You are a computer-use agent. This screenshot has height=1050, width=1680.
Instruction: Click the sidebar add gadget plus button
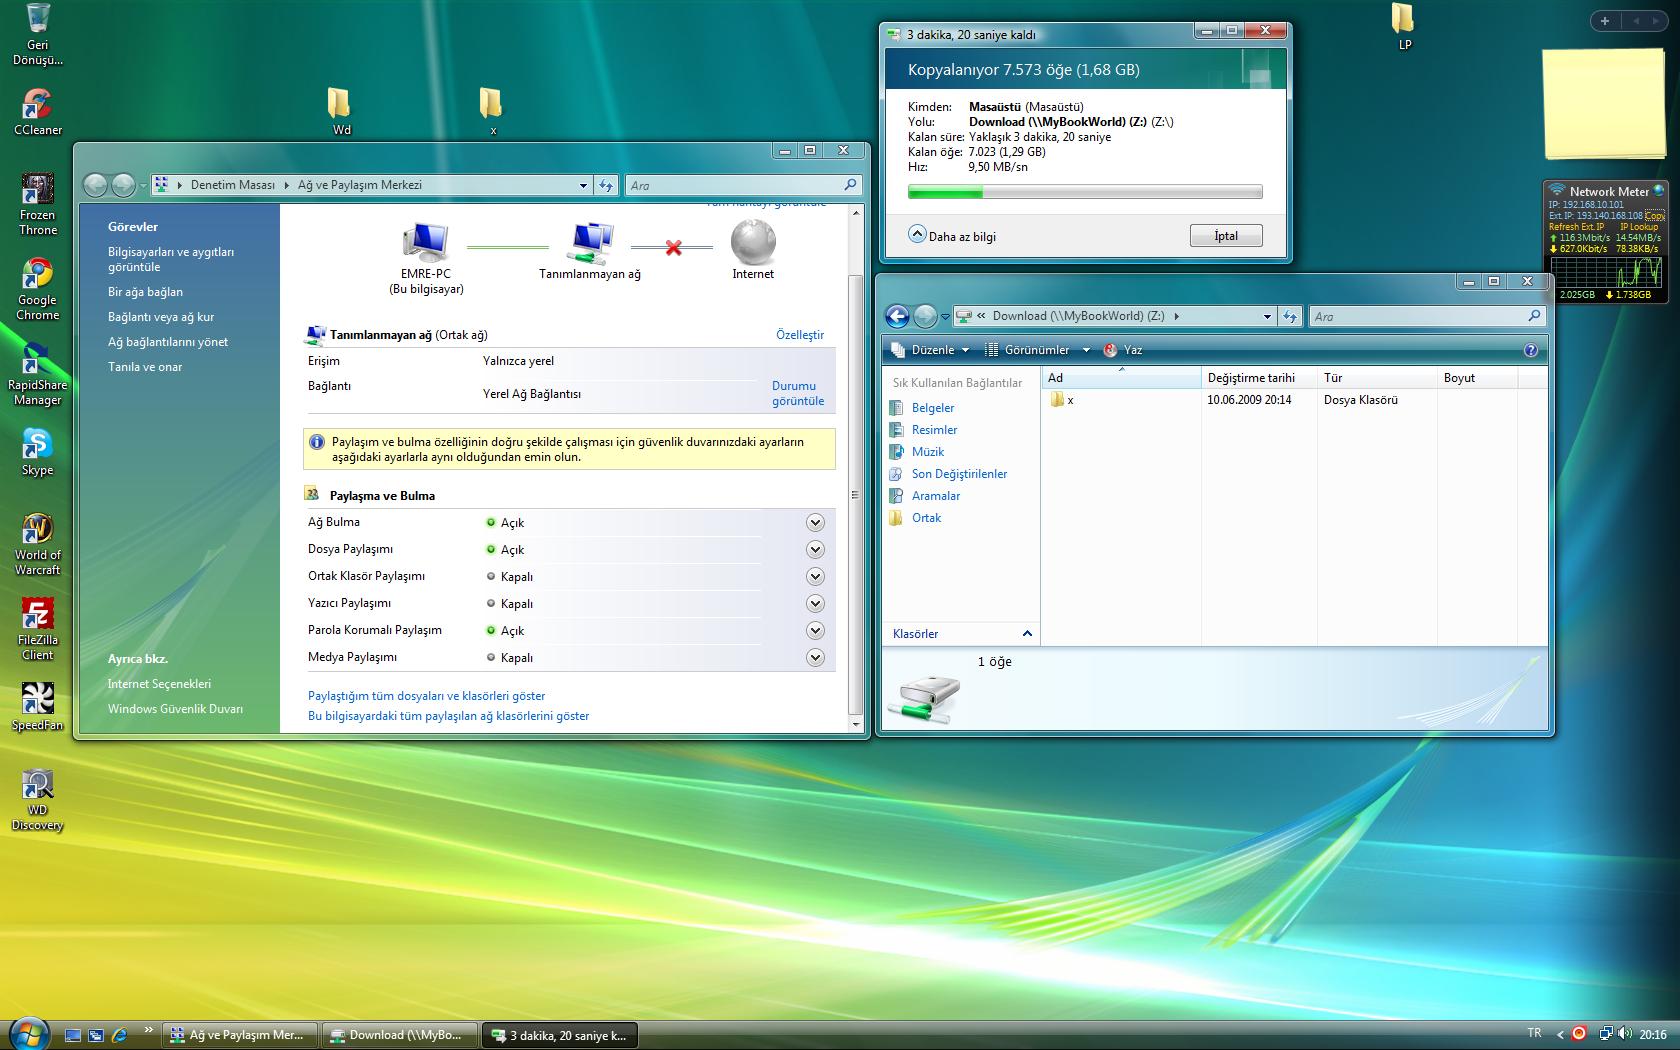coord(1605,20)
